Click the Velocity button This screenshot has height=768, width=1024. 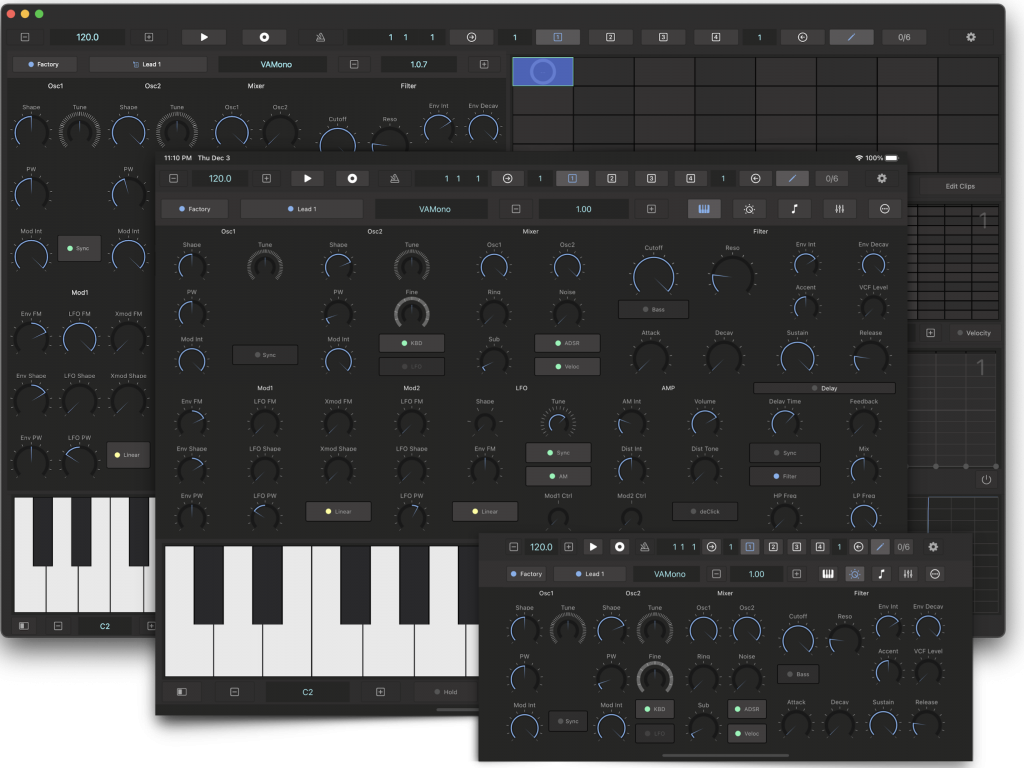pyautogui.click(x=973, y=333)
